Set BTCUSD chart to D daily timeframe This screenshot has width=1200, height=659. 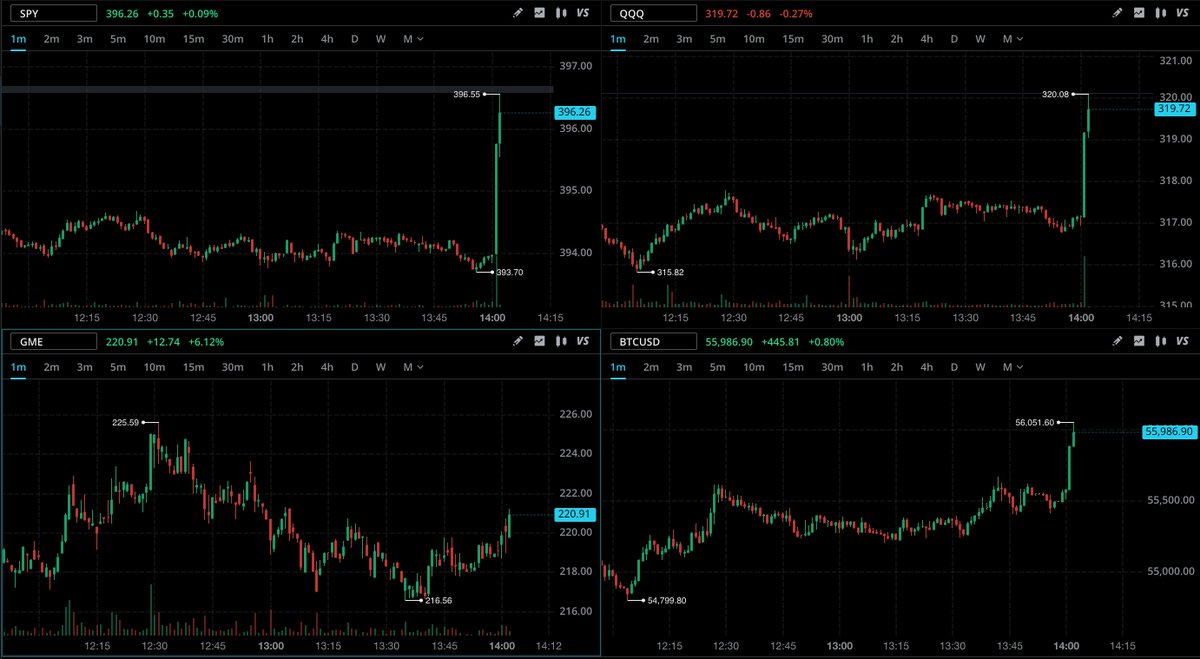click(x=953, y=367)
